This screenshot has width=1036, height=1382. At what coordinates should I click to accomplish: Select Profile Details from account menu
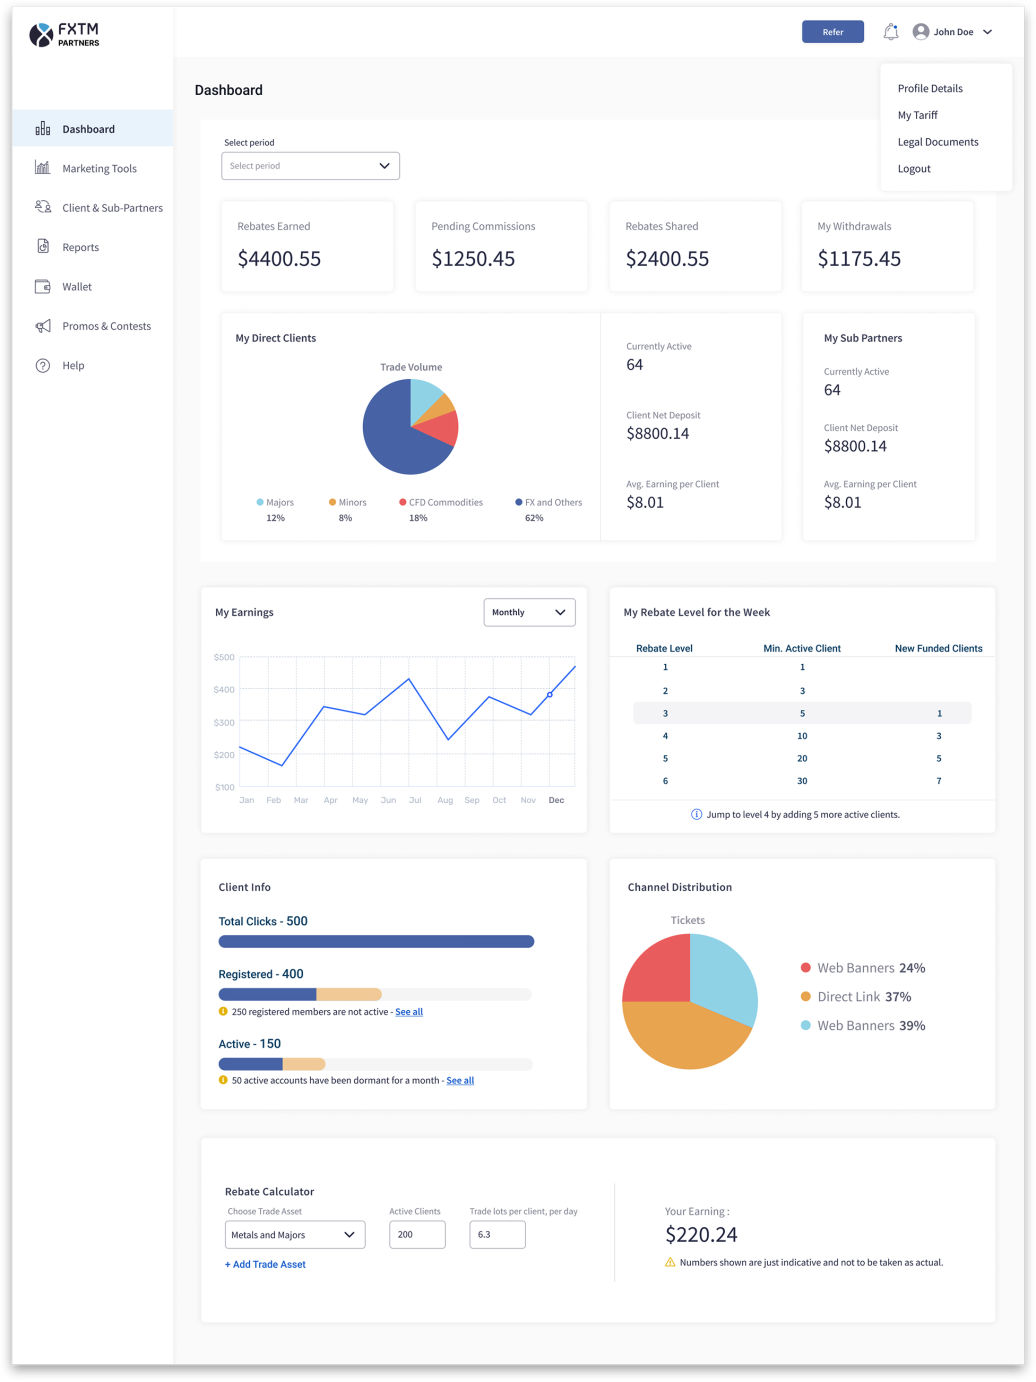[930, 88]
